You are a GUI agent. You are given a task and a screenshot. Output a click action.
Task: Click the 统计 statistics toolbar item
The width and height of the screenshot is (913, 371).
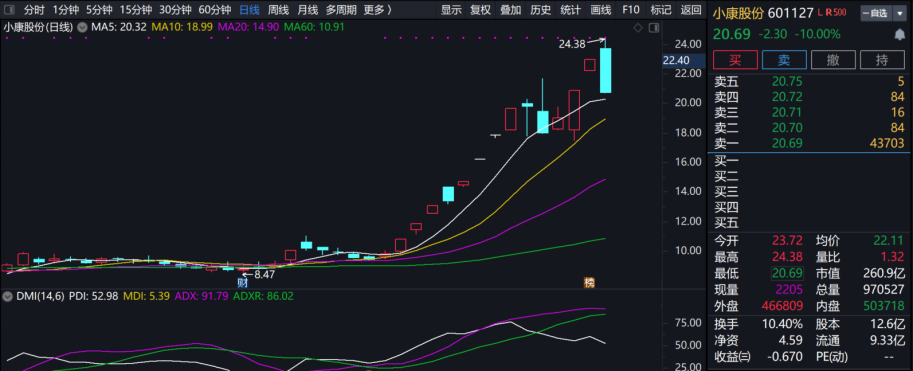pos(571,10)
